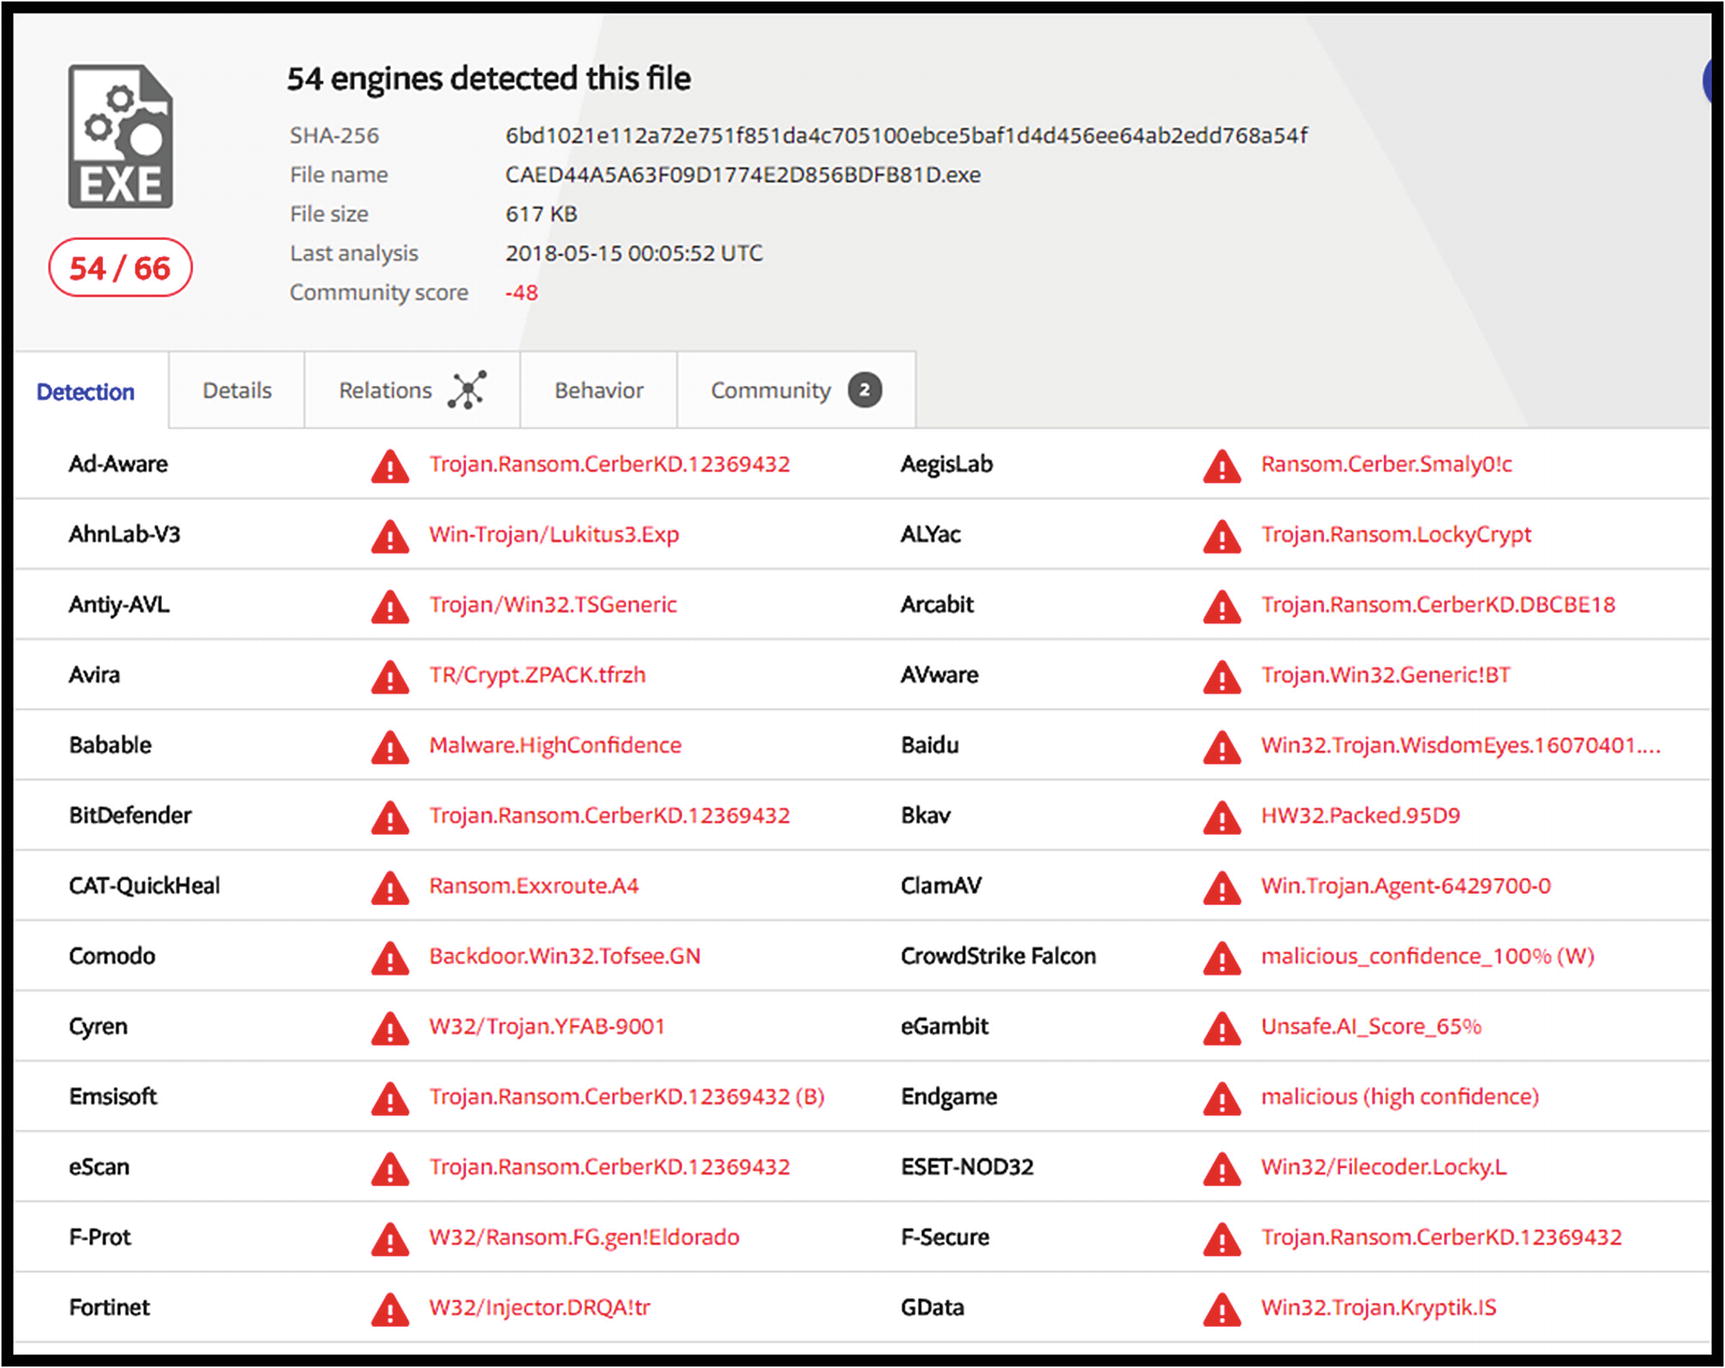
Task: Click the warning icon for ClamAV
Action: pos(1222,887)
